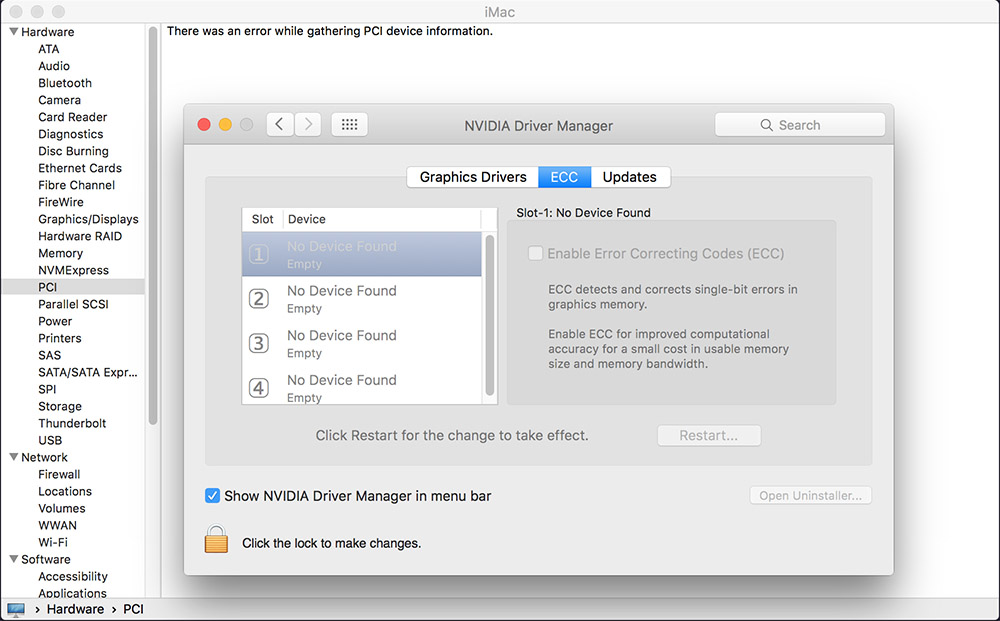1000x621 pixels.
Task: Select slot 2 number icon
Action: [258, 299]
